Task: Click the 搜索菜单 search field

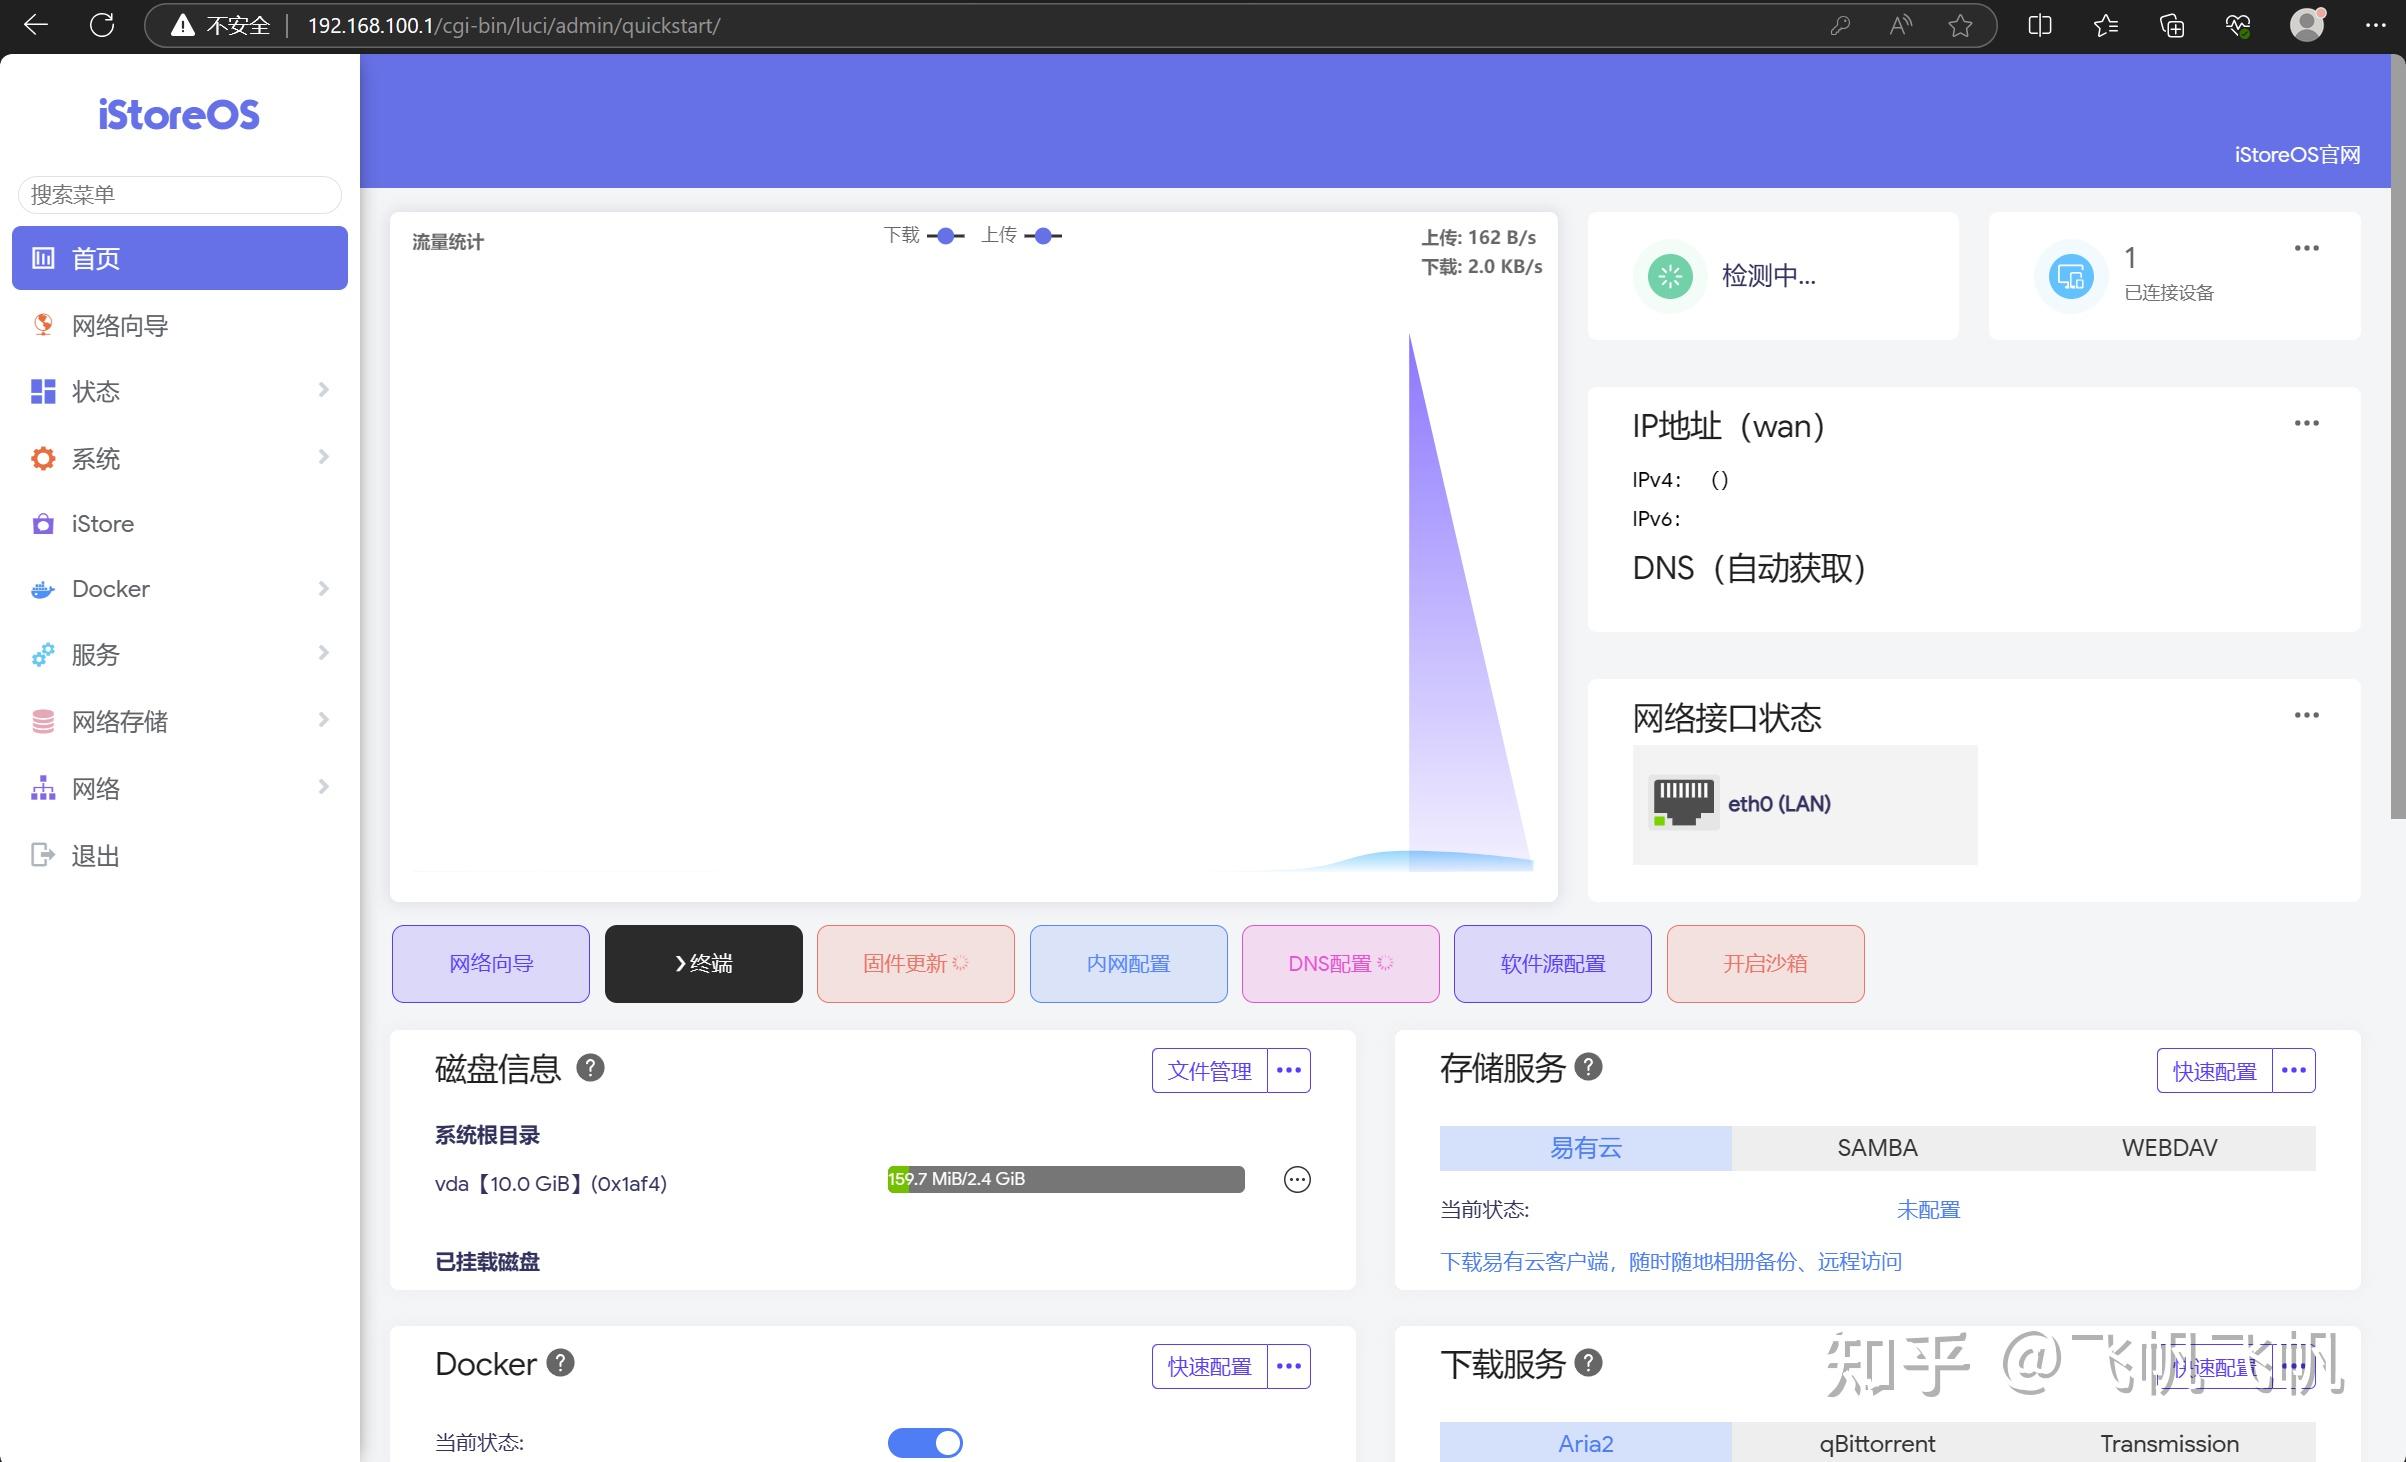Action: coord(178,194)
